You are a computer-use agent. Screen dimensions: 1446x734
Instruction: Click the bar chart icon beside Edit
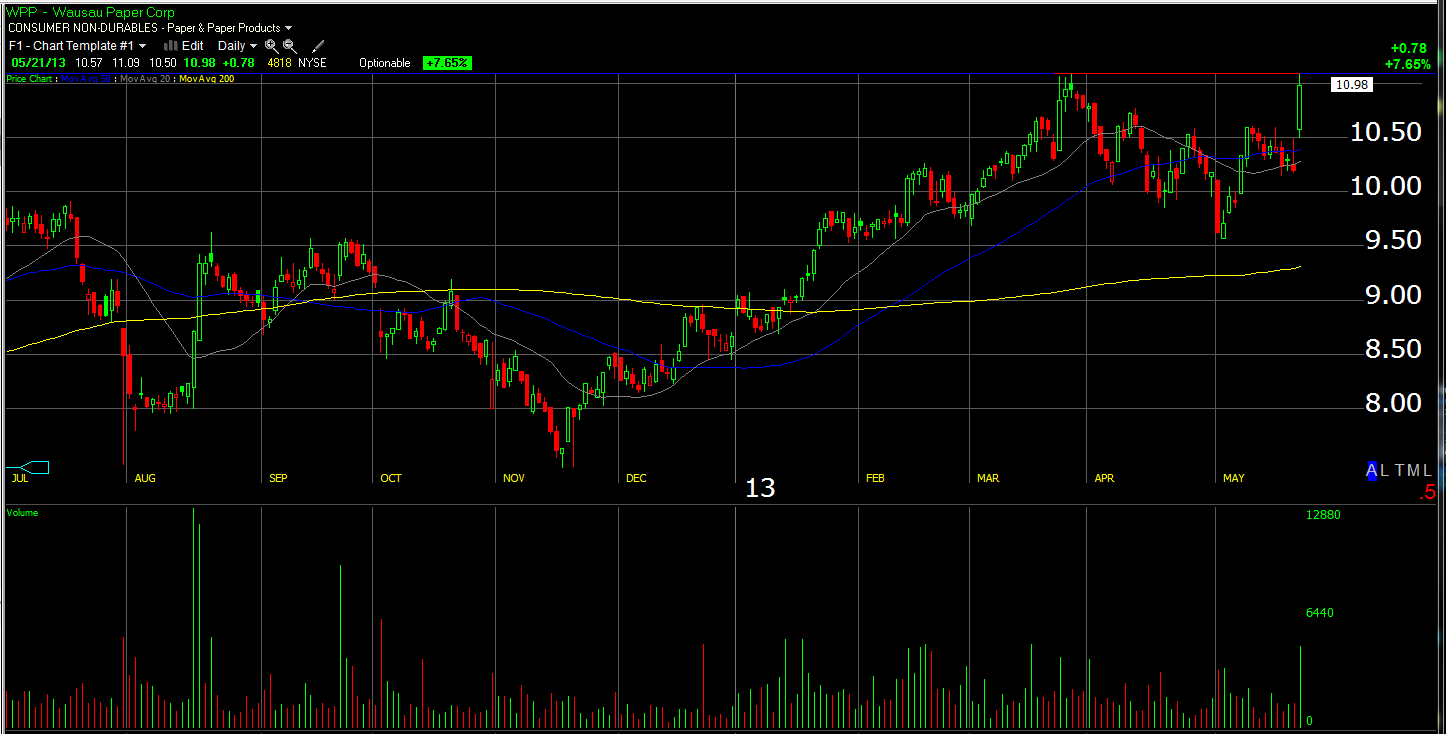coord(170,46)
